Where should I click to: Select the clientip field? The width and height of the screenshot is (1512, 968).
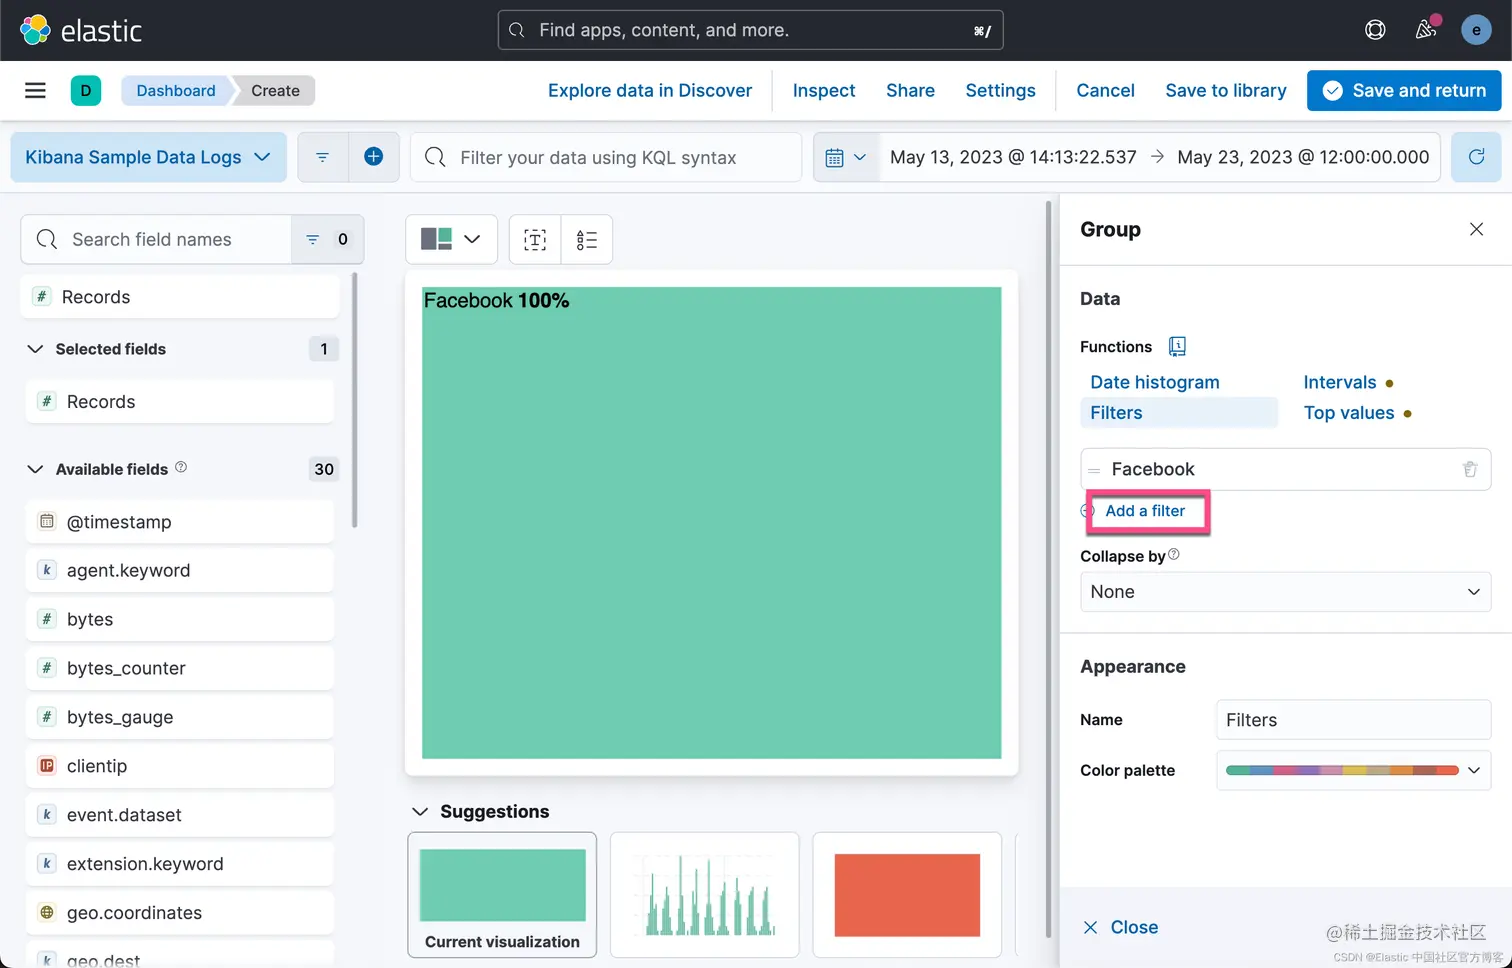click(180, 766)
